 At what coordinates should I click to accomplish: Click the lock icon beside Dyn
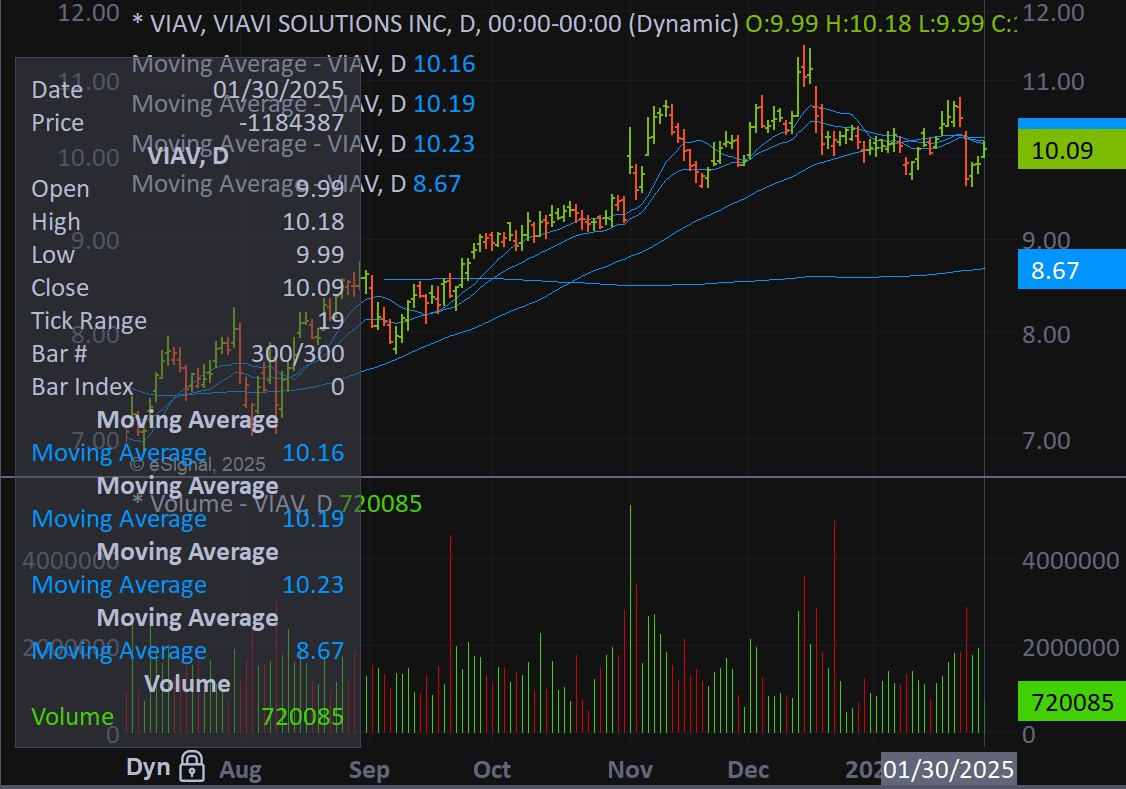(192, 766)
